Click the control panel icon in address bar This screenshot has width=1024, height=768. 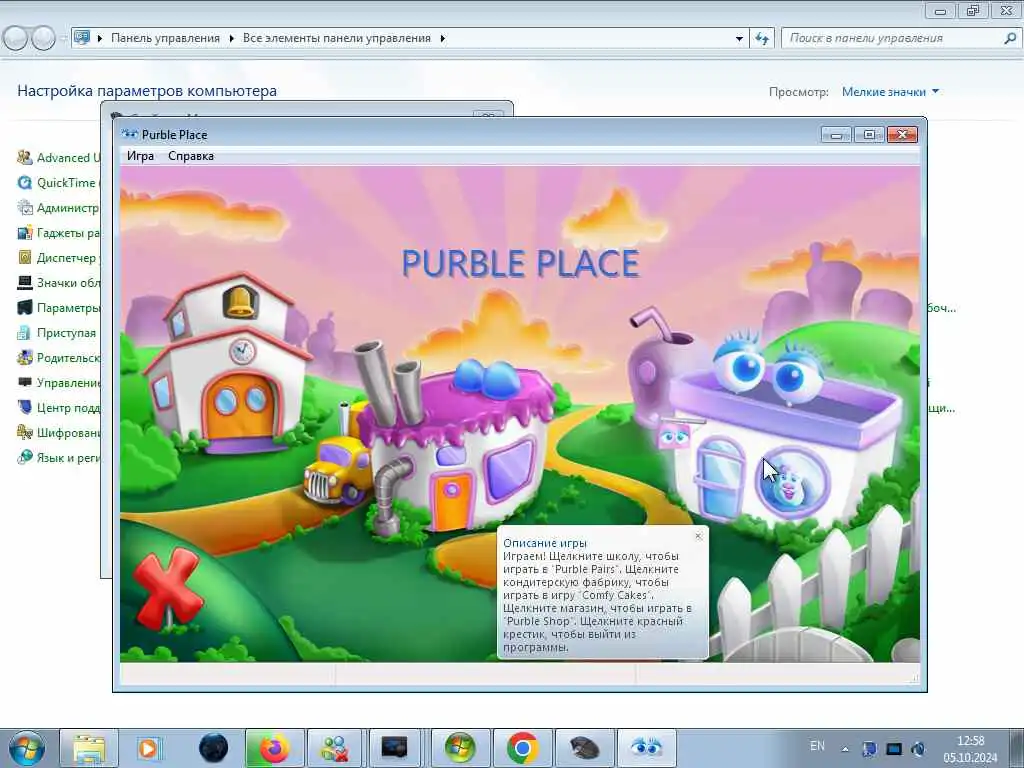click(x=82, y=38)
